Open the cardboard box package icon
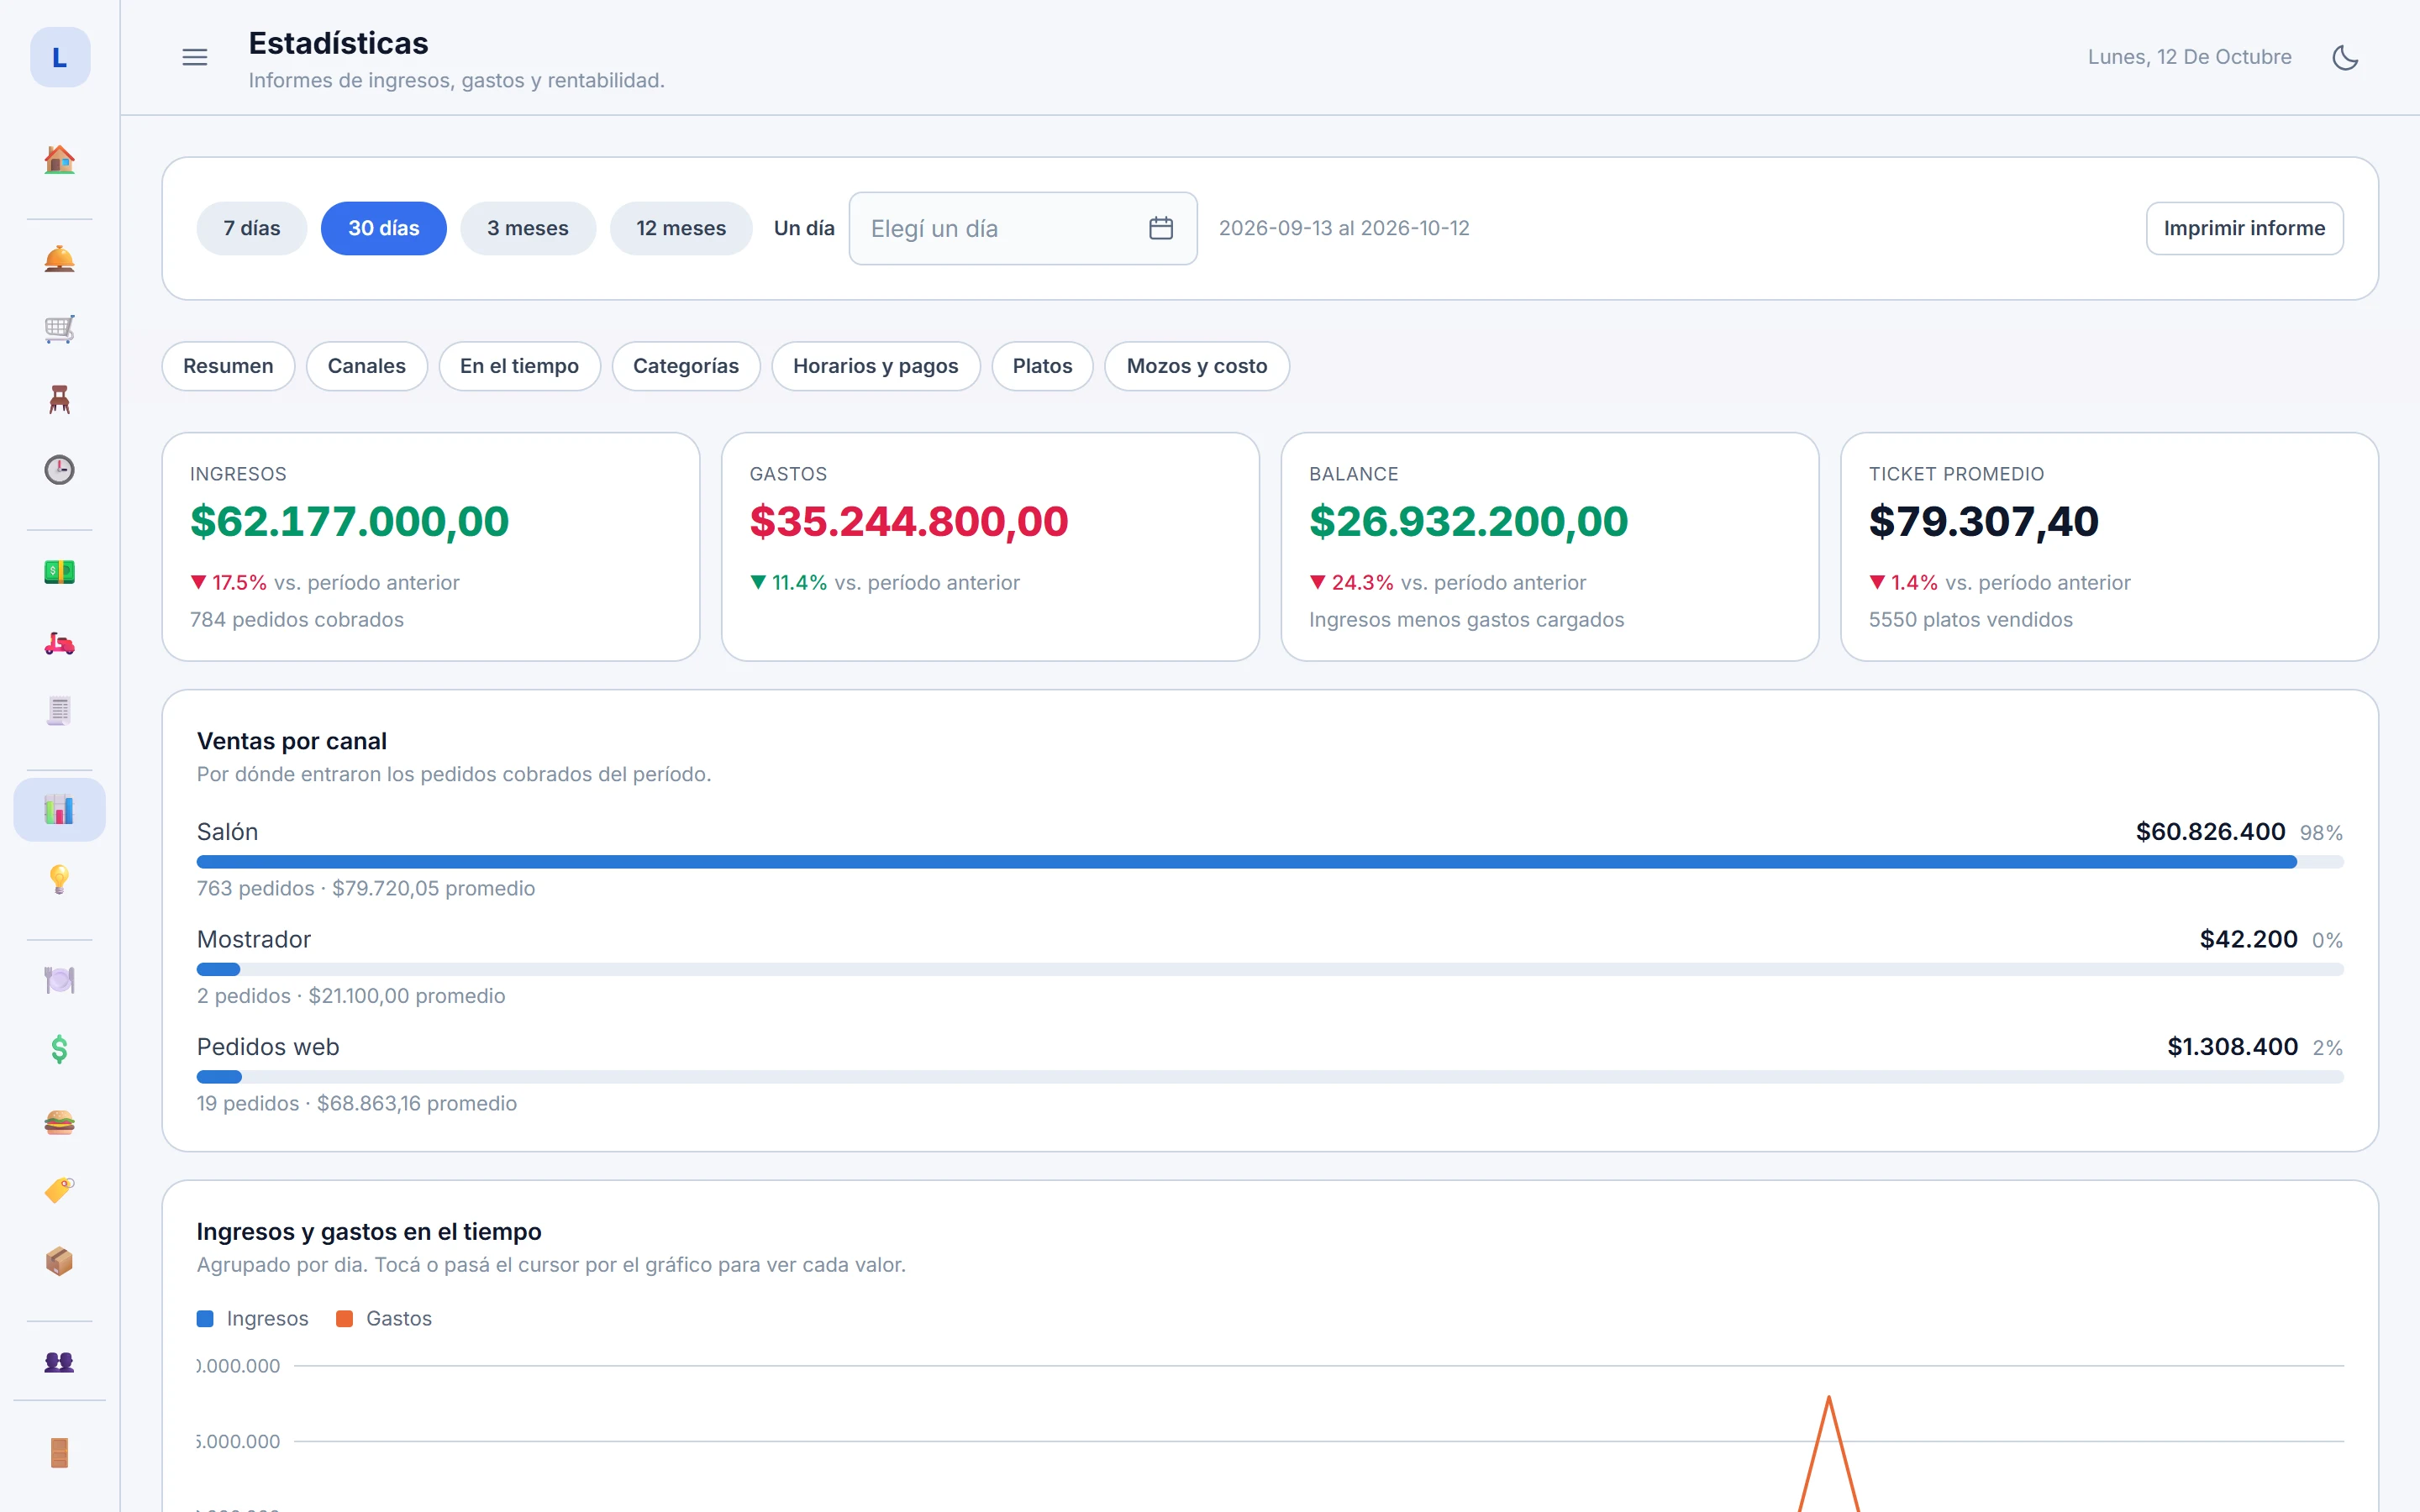Viewport: 2420px width, 1512px height. (59, 1261)
